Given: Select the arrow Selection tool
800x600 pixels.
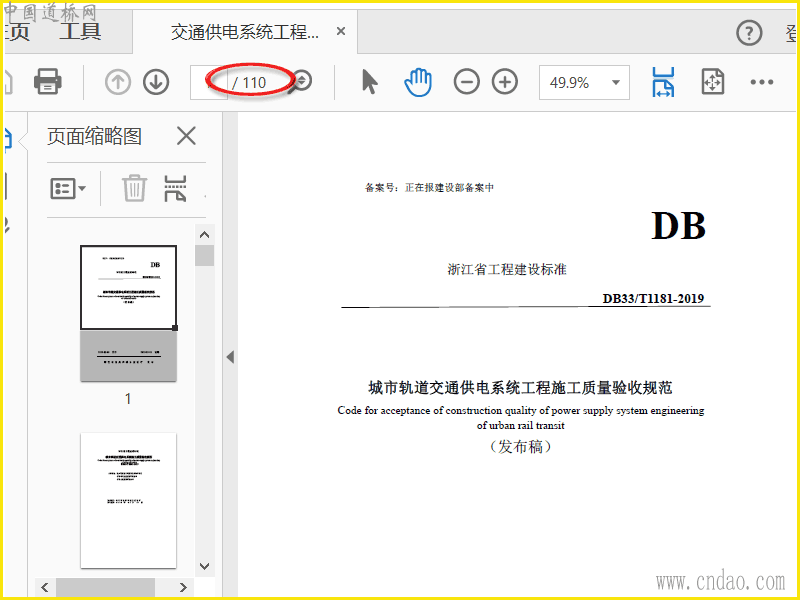Looking at the screenshot, I should pyautogui.click(x=369, y=82).
